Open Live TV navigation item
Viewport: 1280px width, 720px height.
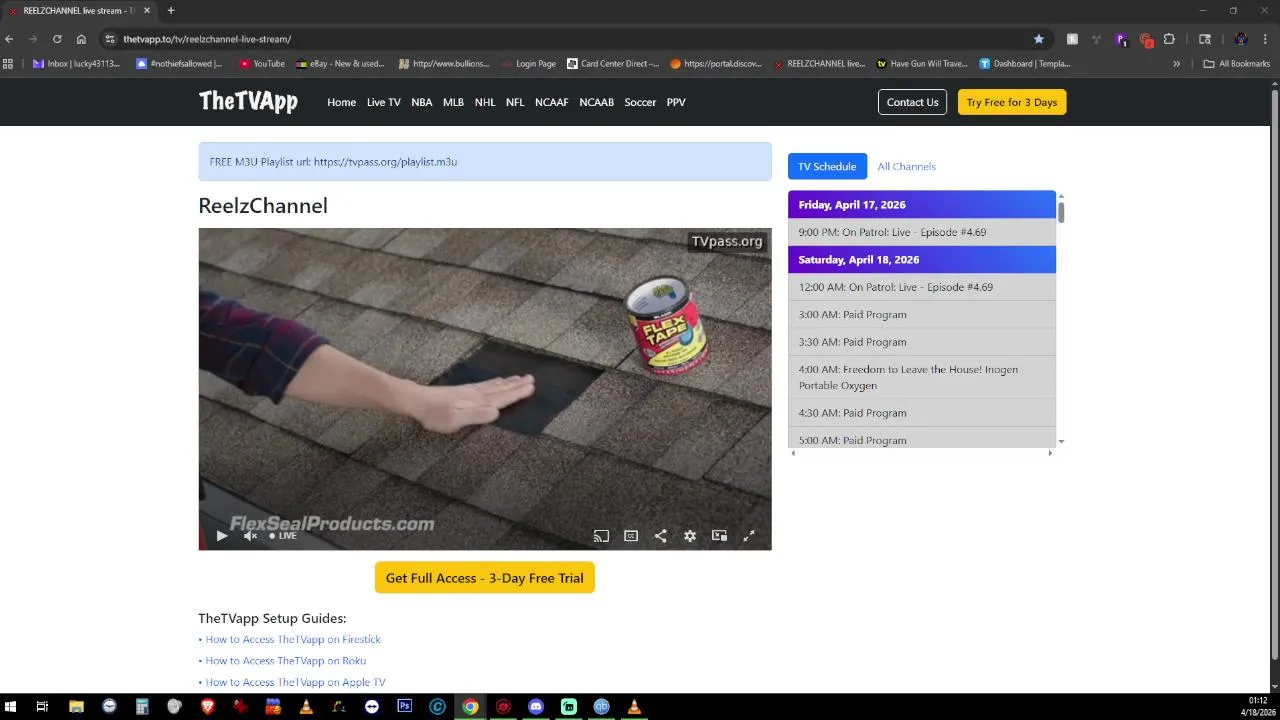pos(383,102)
